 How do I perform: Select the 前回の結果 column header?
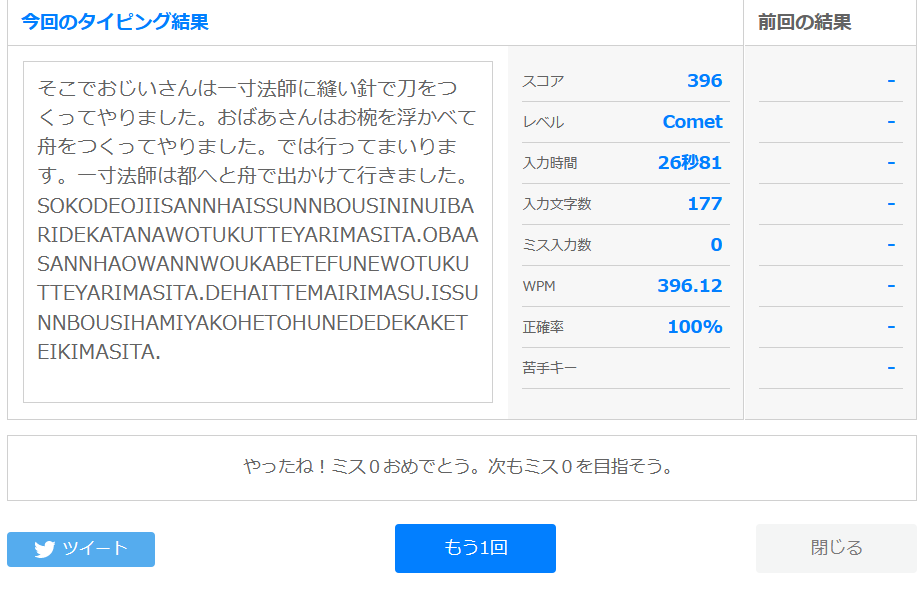[804, 22]
